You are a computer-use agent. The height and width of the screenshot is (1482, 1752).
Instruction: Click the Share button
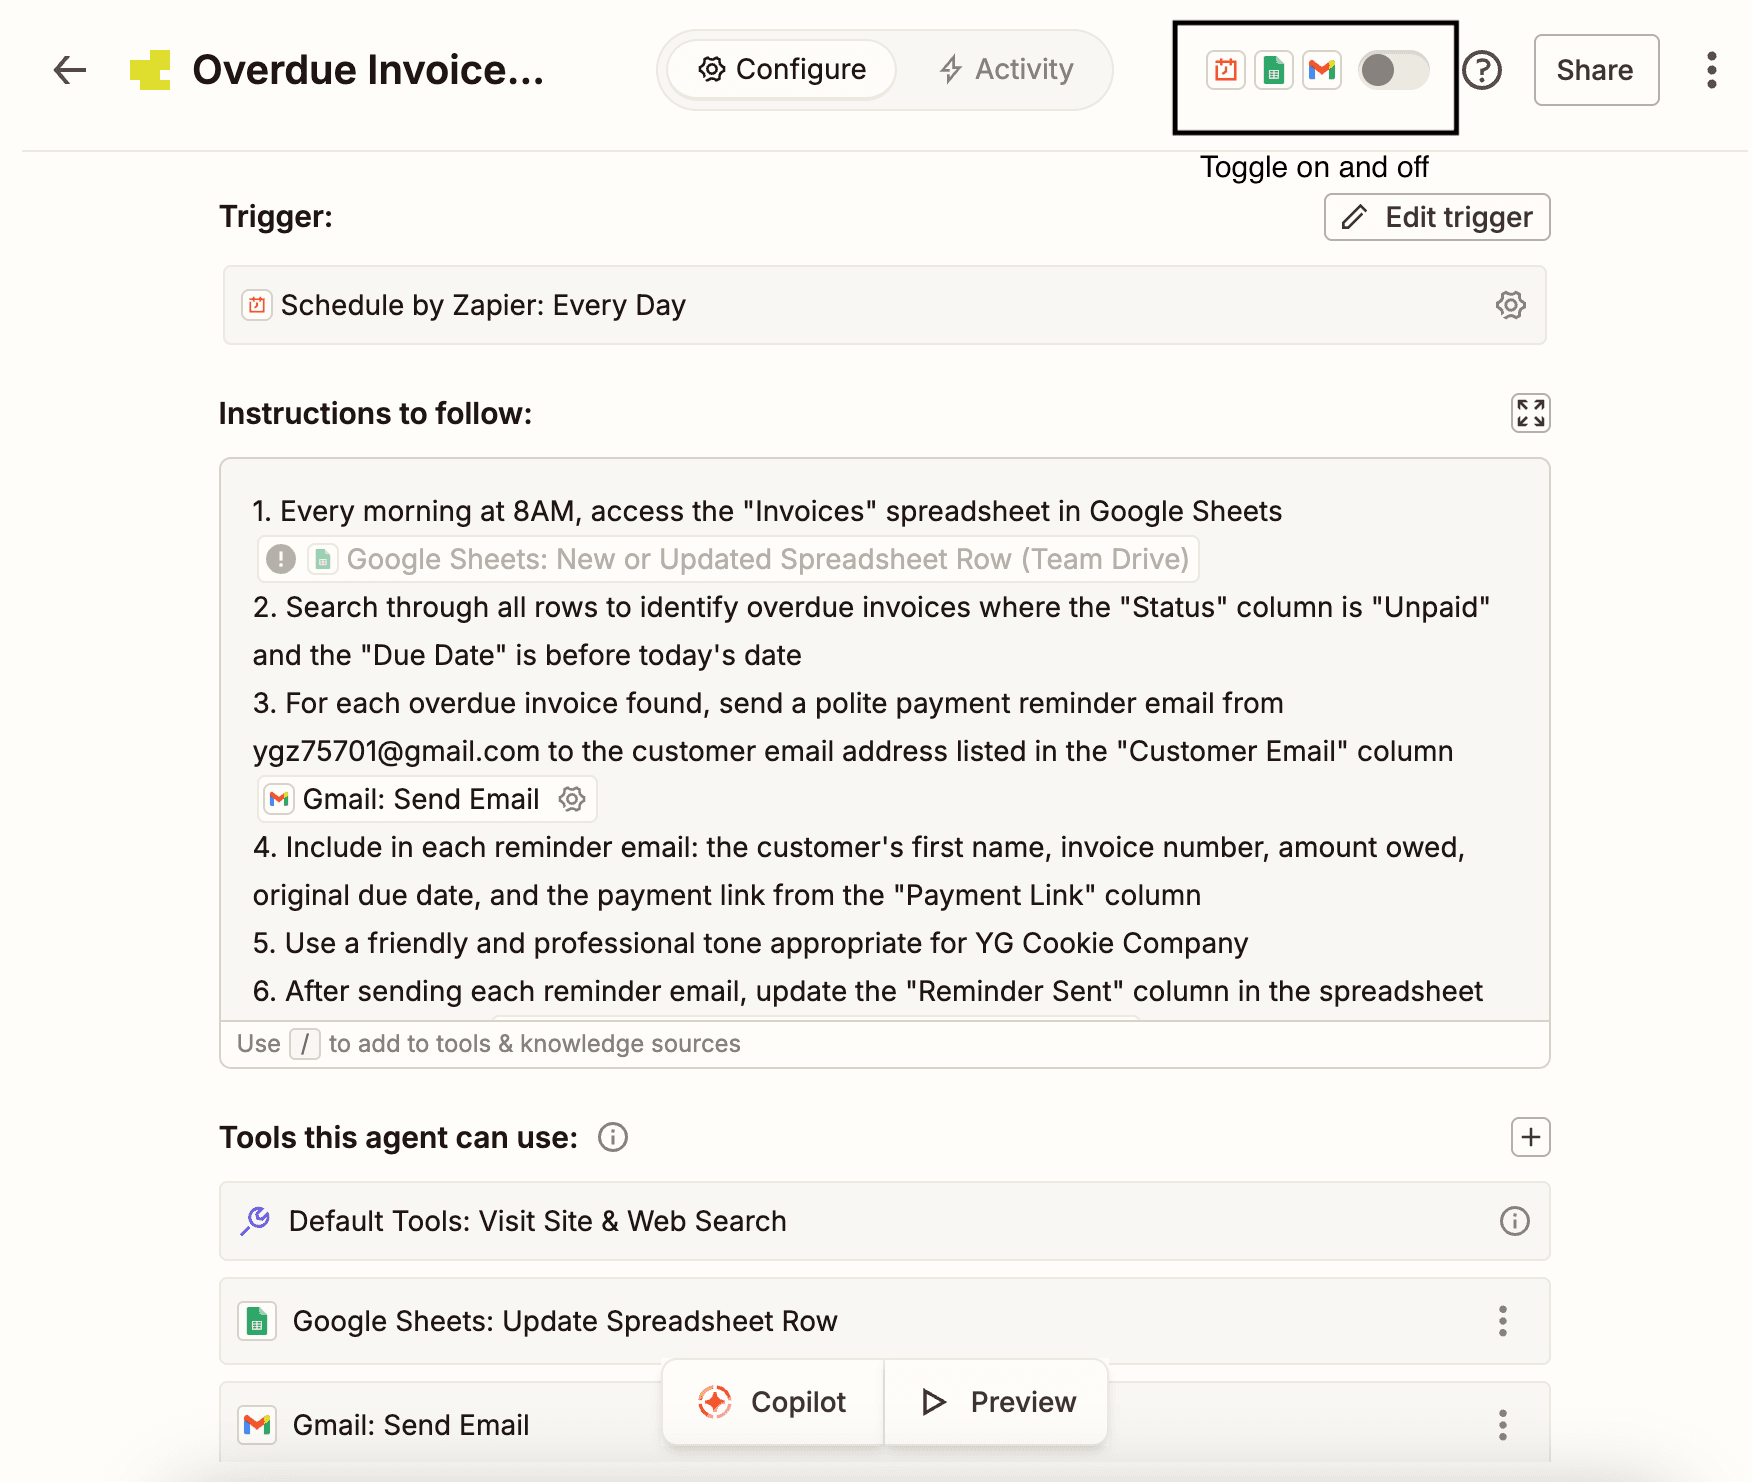[1596, 70]
